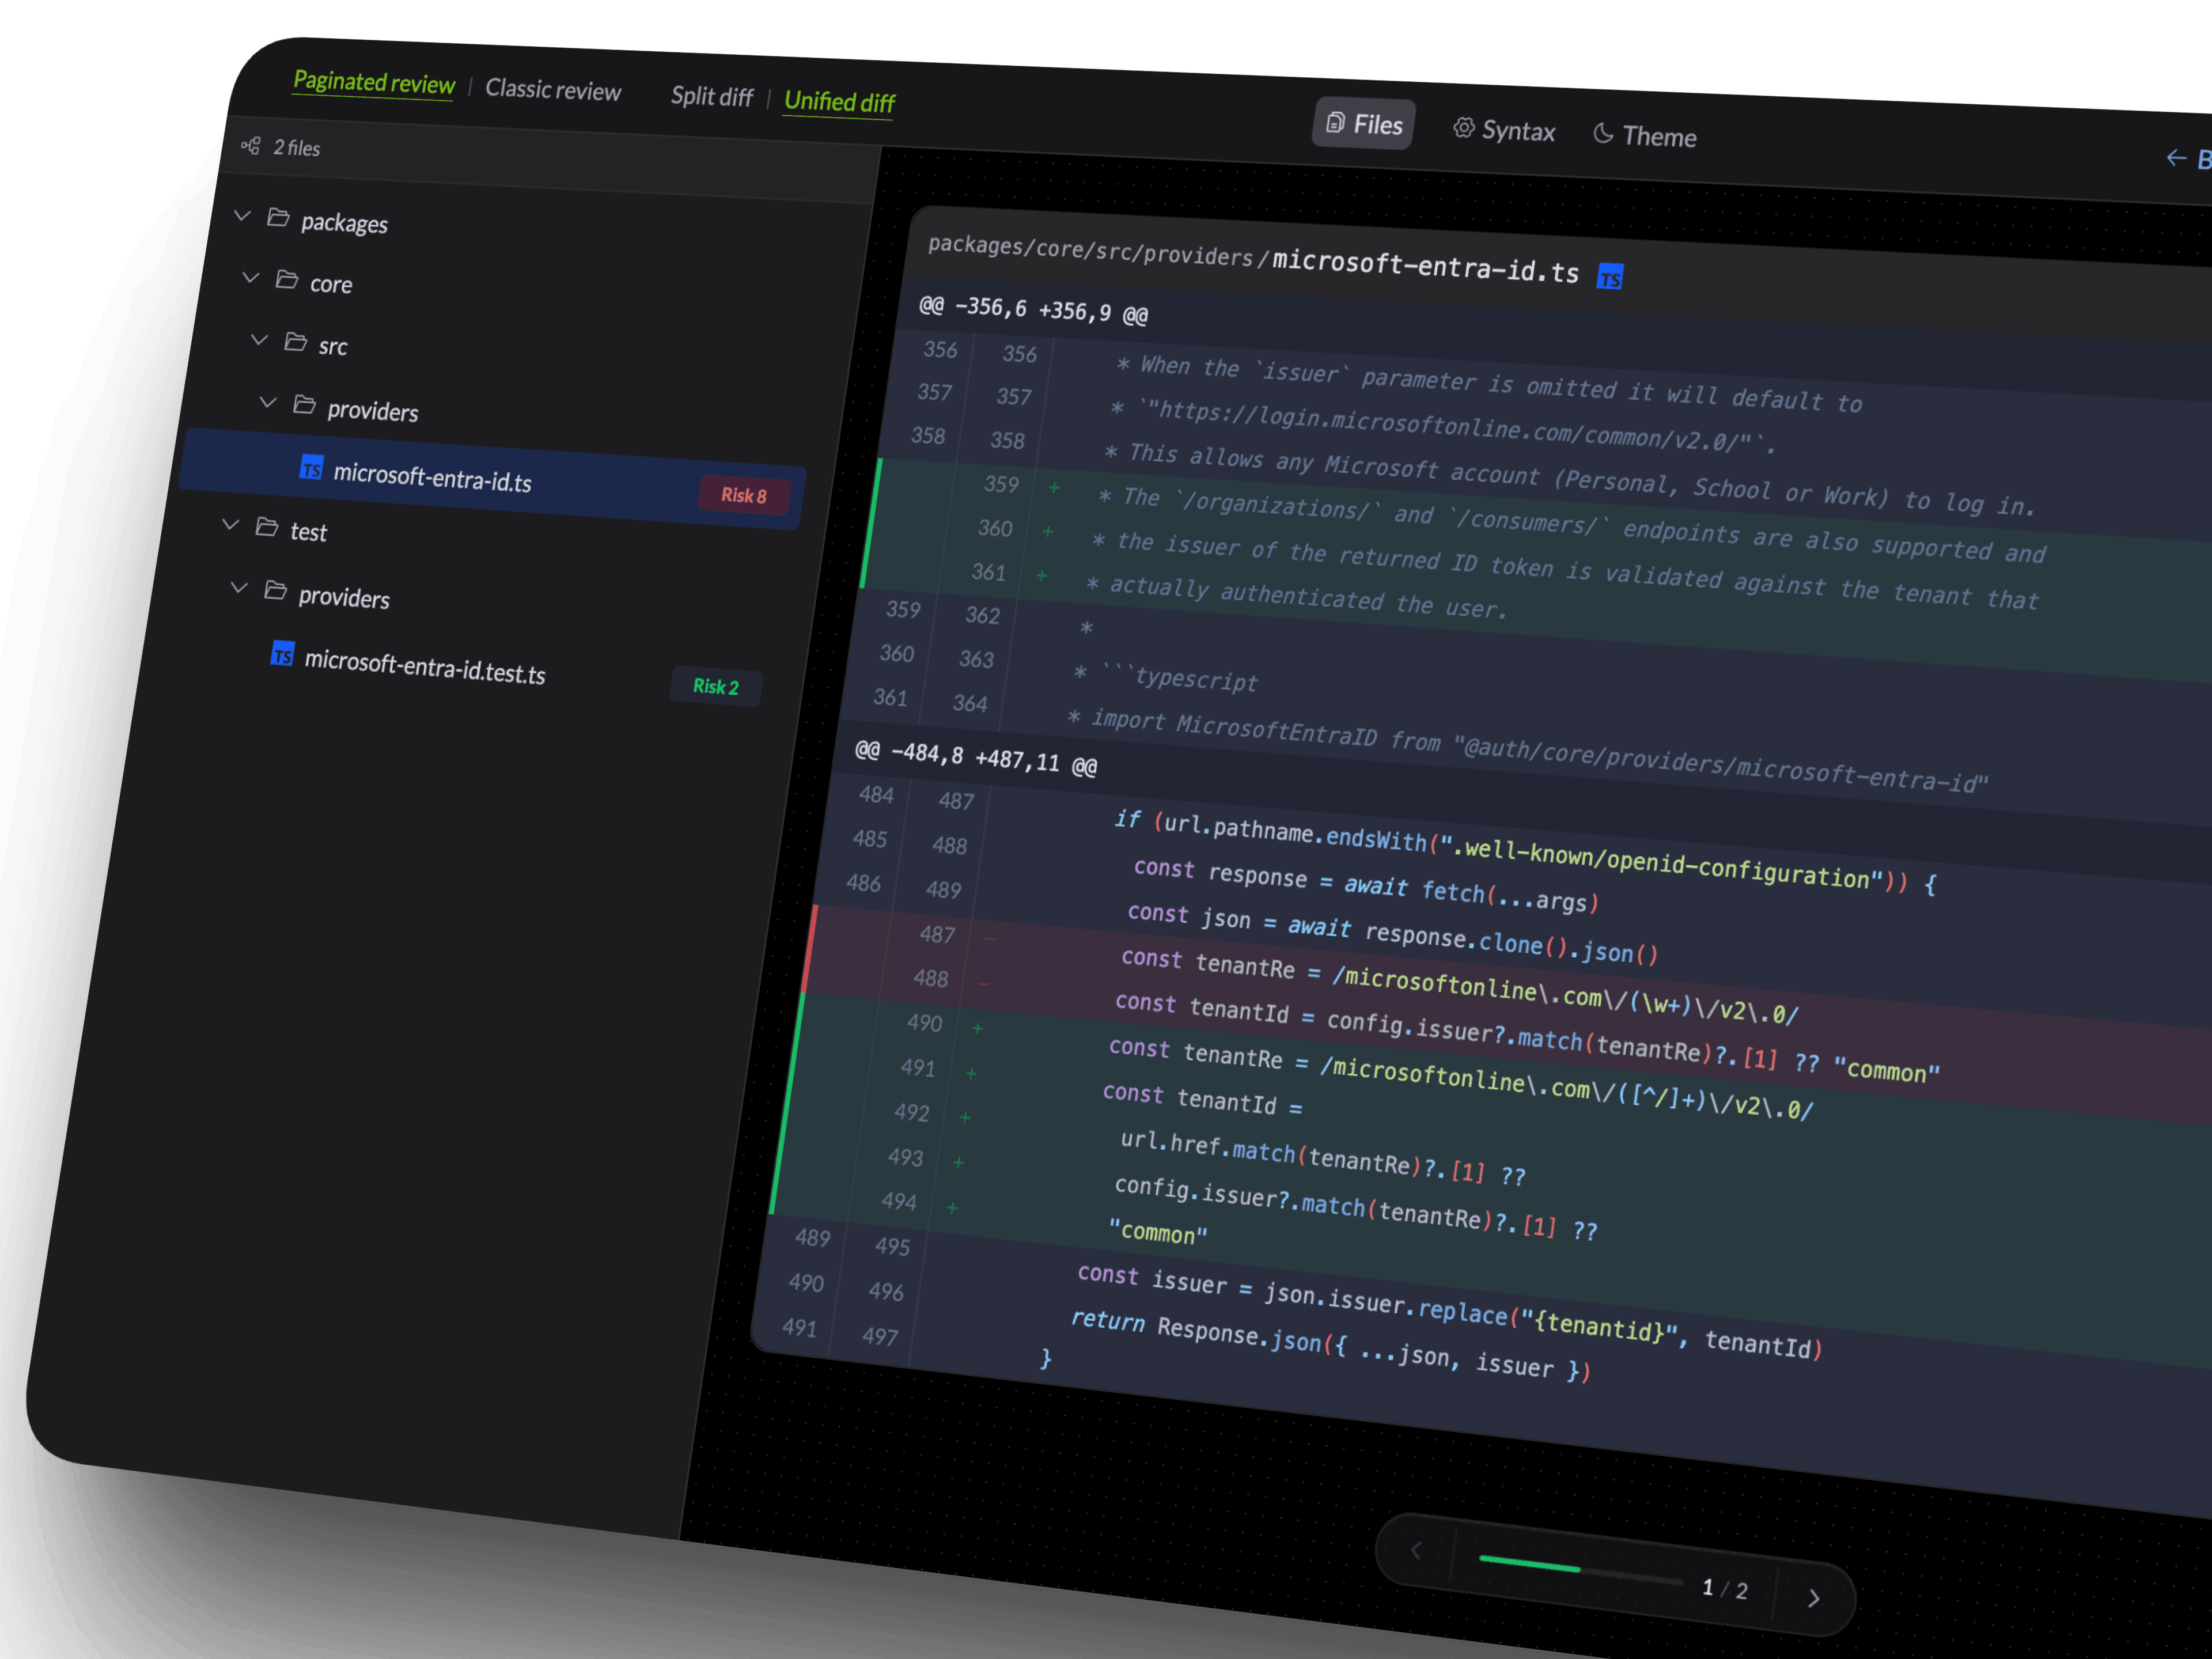2212x1659 pixels.
Task: Collapse the src folder chevron
Action: 260,340
